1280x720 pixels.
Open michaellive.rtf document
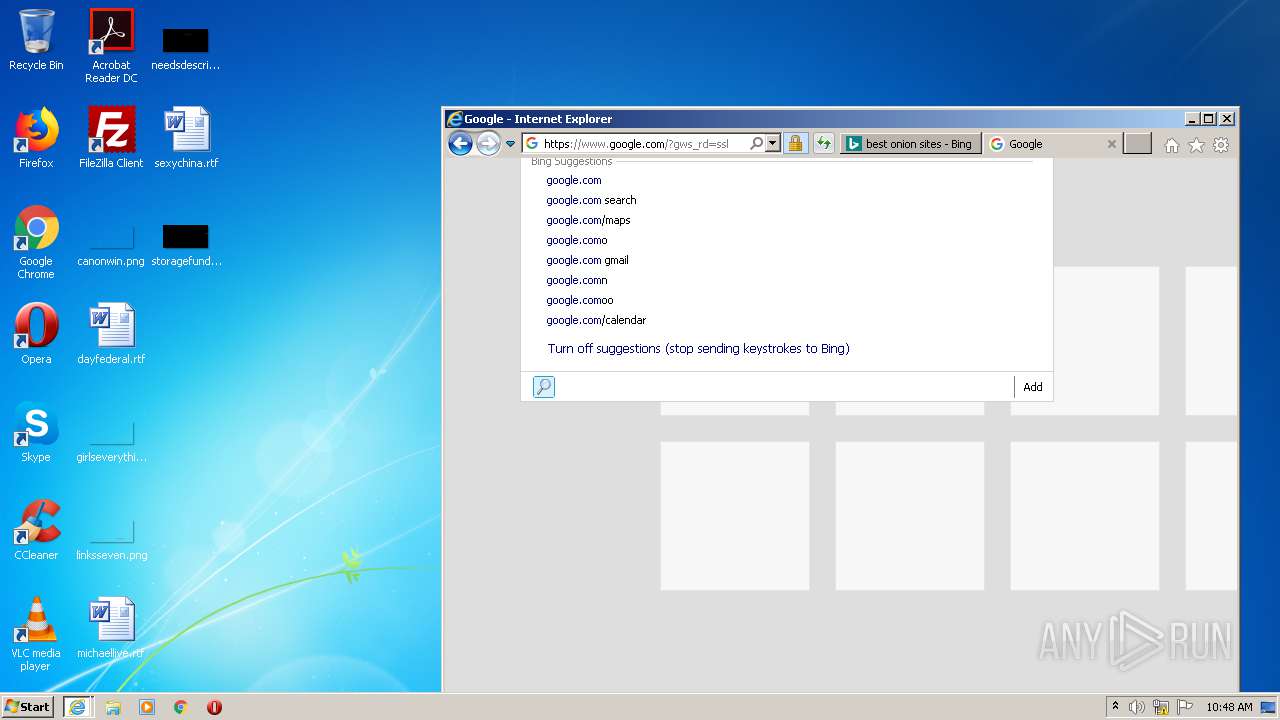pos(111,628)
